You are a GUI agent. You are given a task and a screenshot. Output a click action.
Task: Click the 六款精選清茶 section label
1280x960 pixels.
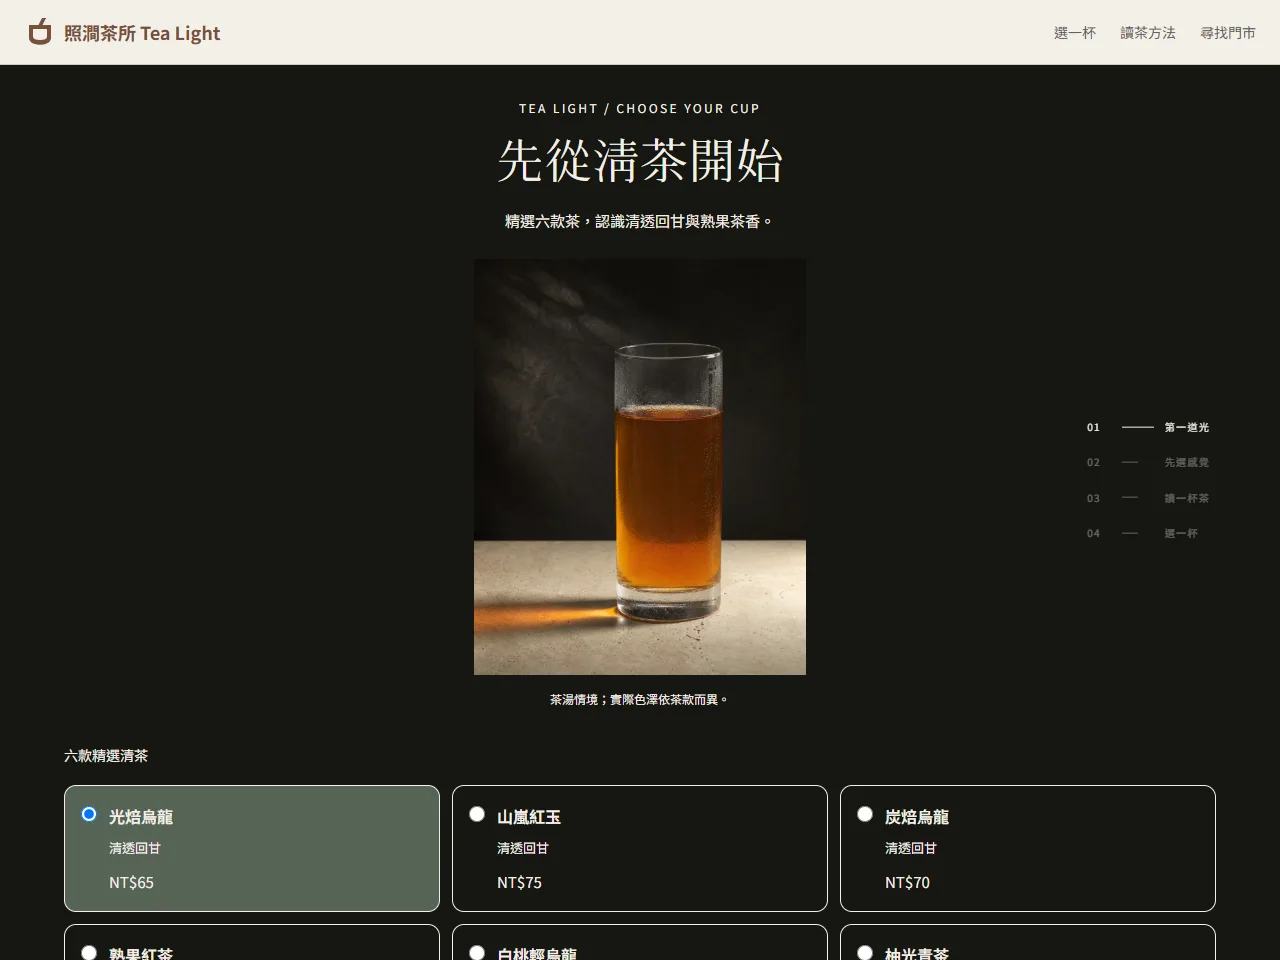click(106, 756)
